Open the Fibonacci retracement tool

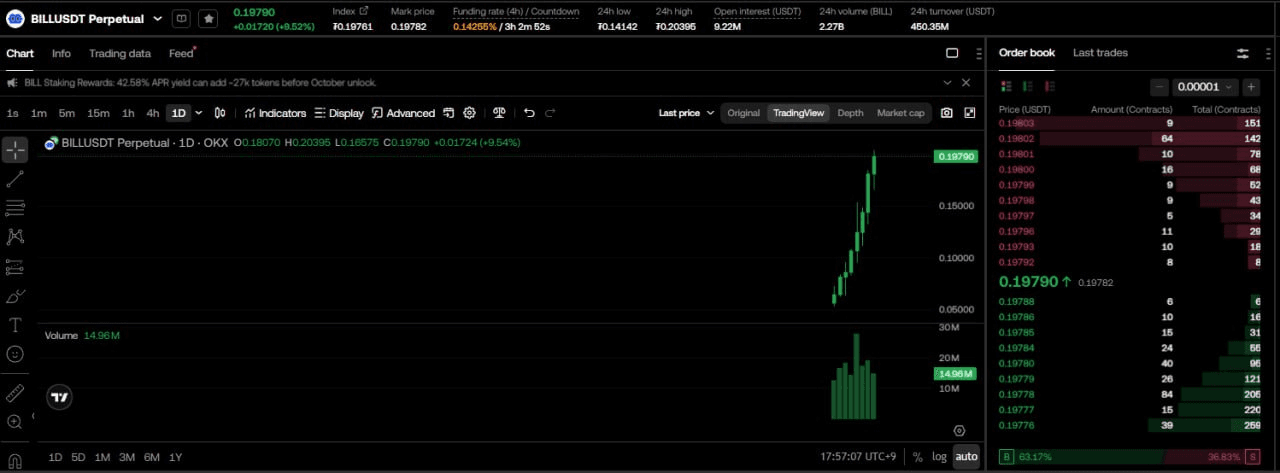coord(15,208)
